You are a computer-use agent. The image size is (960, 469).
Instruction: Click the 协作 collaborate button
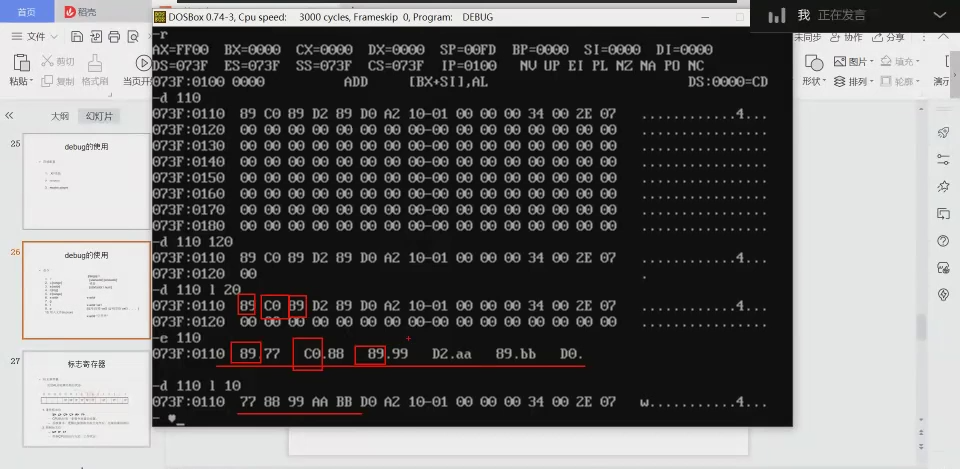pos(848,37)
